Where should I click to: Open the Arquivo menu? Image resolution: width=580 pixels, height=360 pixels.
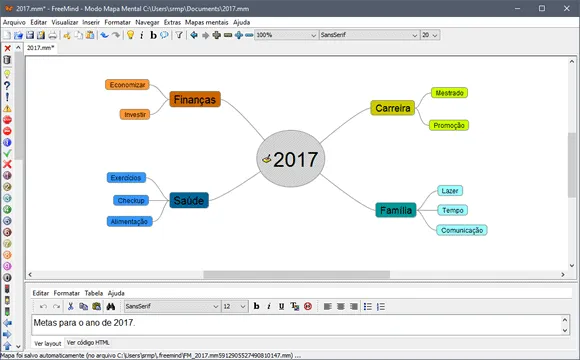click(x=14, y=22)
